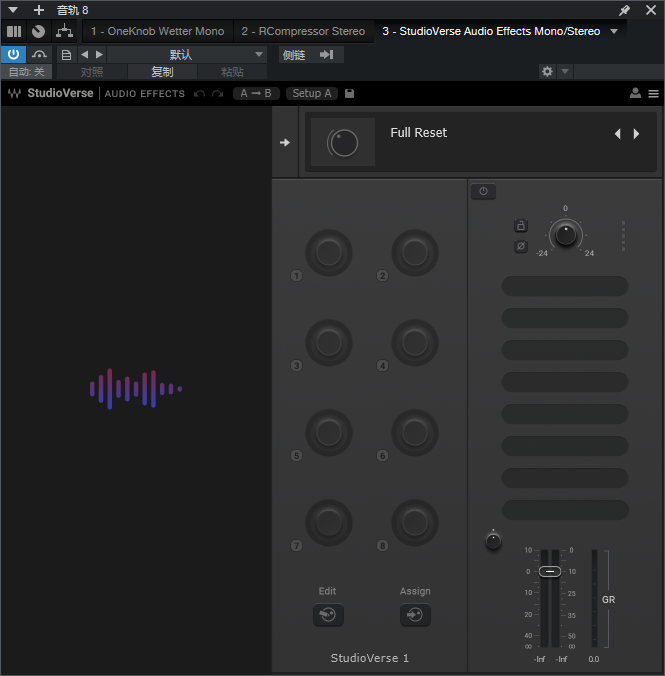Screen dimensions: 665x676
Task: Load next StudioVerse chain preset
Action: click(x=637, y=134)
